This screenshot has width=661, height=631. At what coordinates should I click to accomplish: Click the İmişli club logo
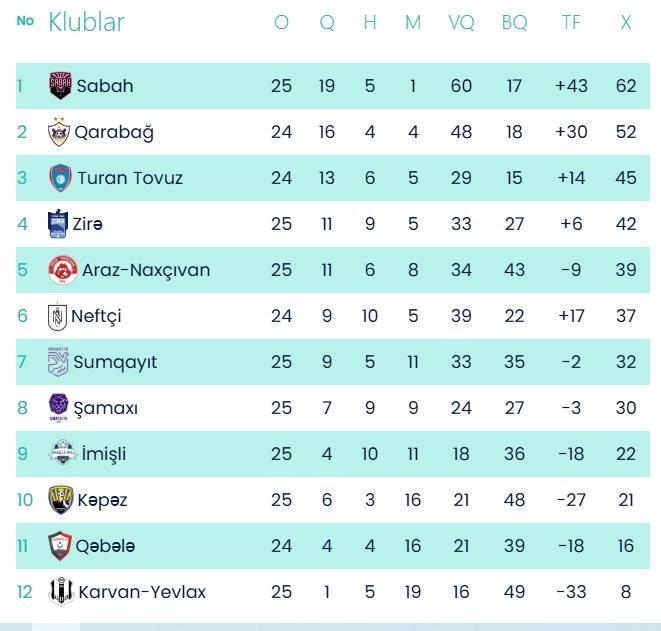(x=62, y=454)
